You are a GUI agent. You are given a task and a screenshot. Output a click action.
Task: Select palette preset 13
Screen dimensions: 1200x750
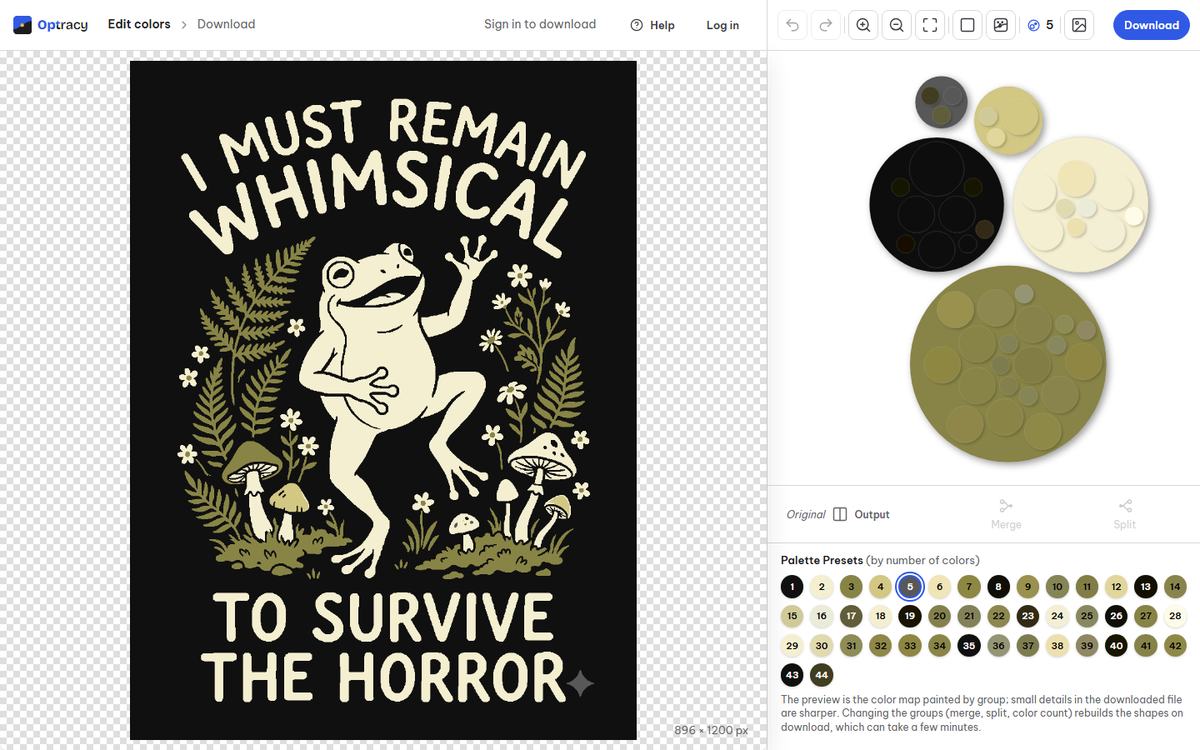(1145, 587)
